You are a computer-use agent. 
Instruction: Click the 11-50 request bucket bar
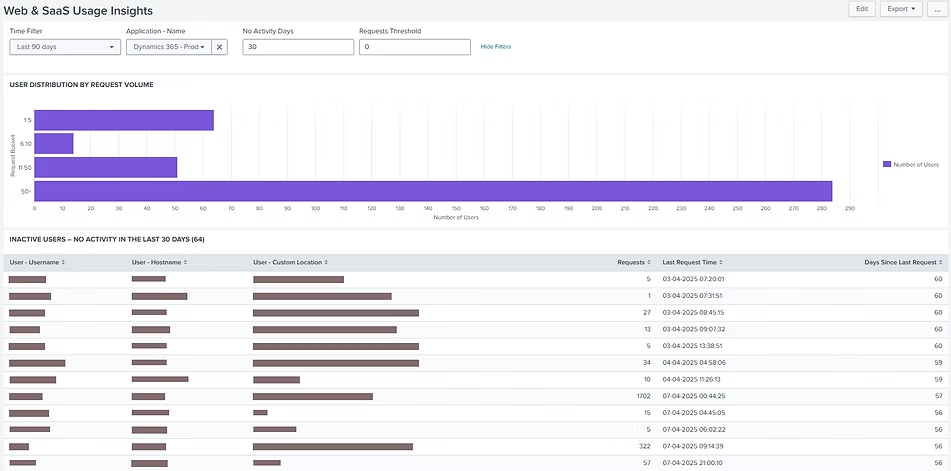click(x=105, y=167)
